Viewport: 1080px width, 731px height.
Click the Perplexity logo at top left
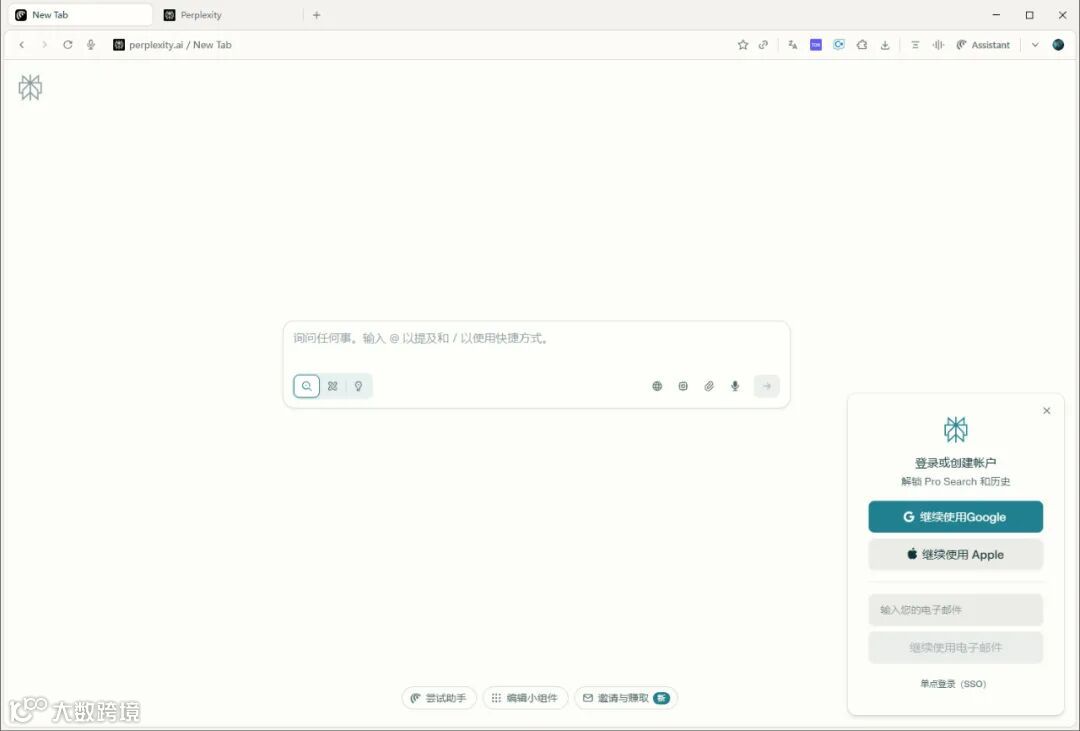(30, 87)
